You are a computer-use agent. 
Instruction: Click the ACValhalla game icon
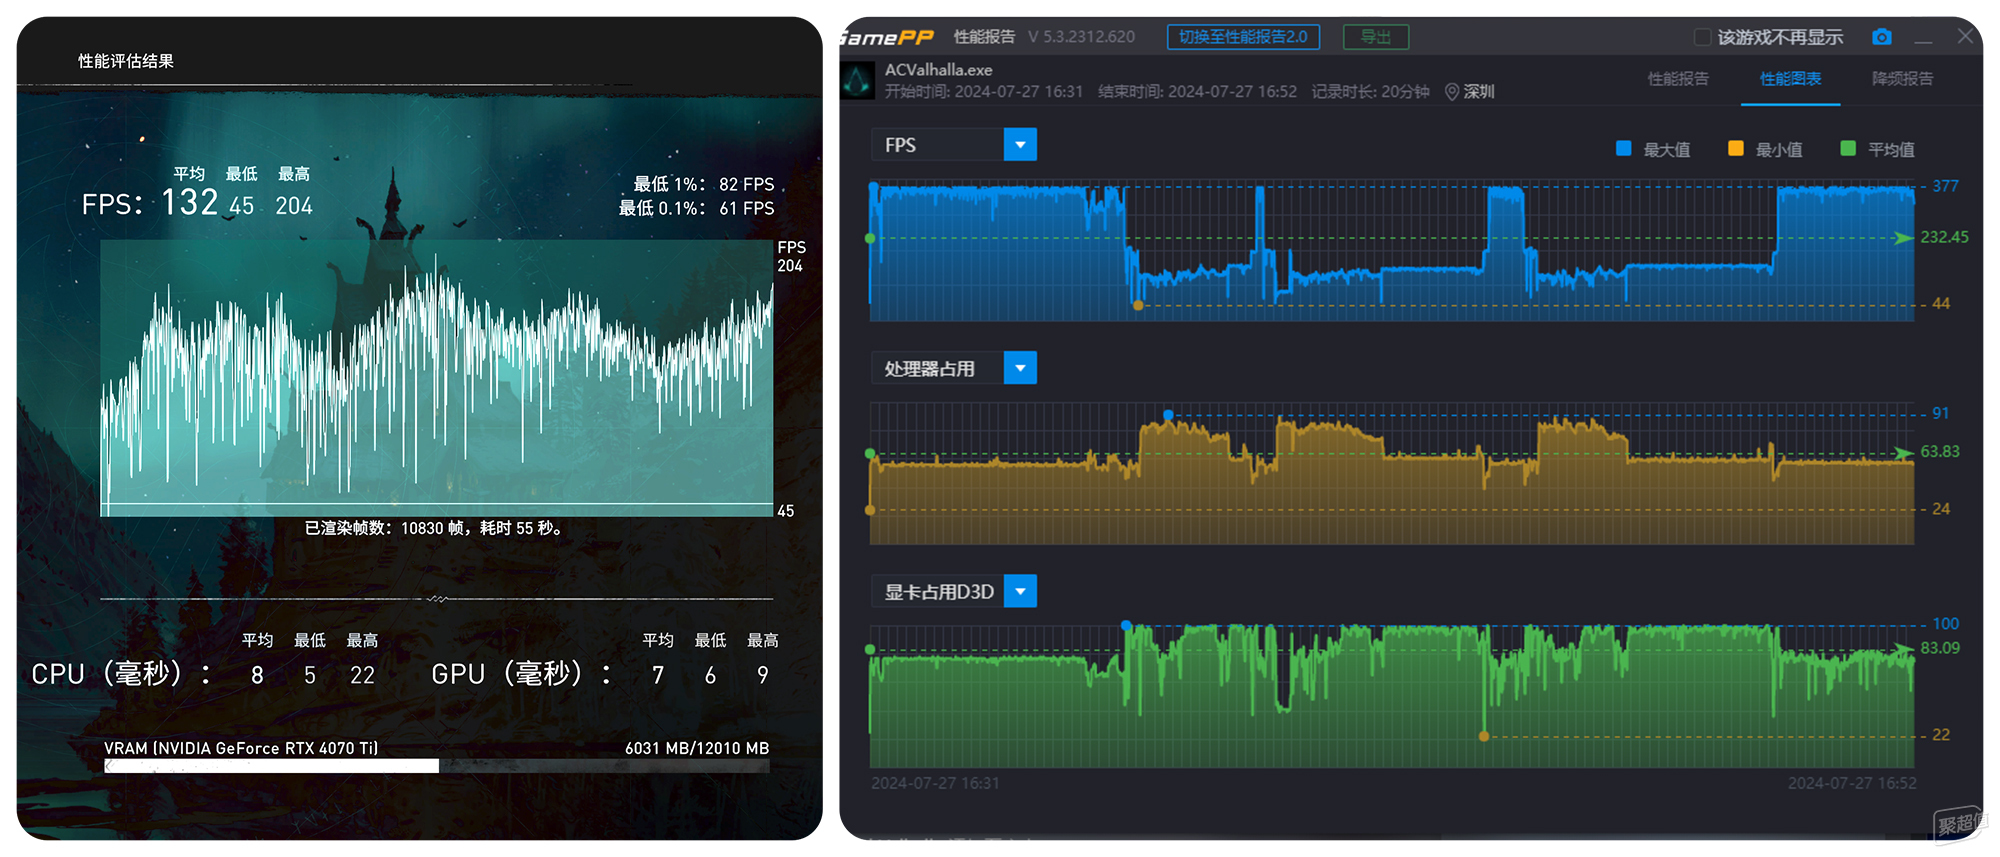tap(857, 81)
